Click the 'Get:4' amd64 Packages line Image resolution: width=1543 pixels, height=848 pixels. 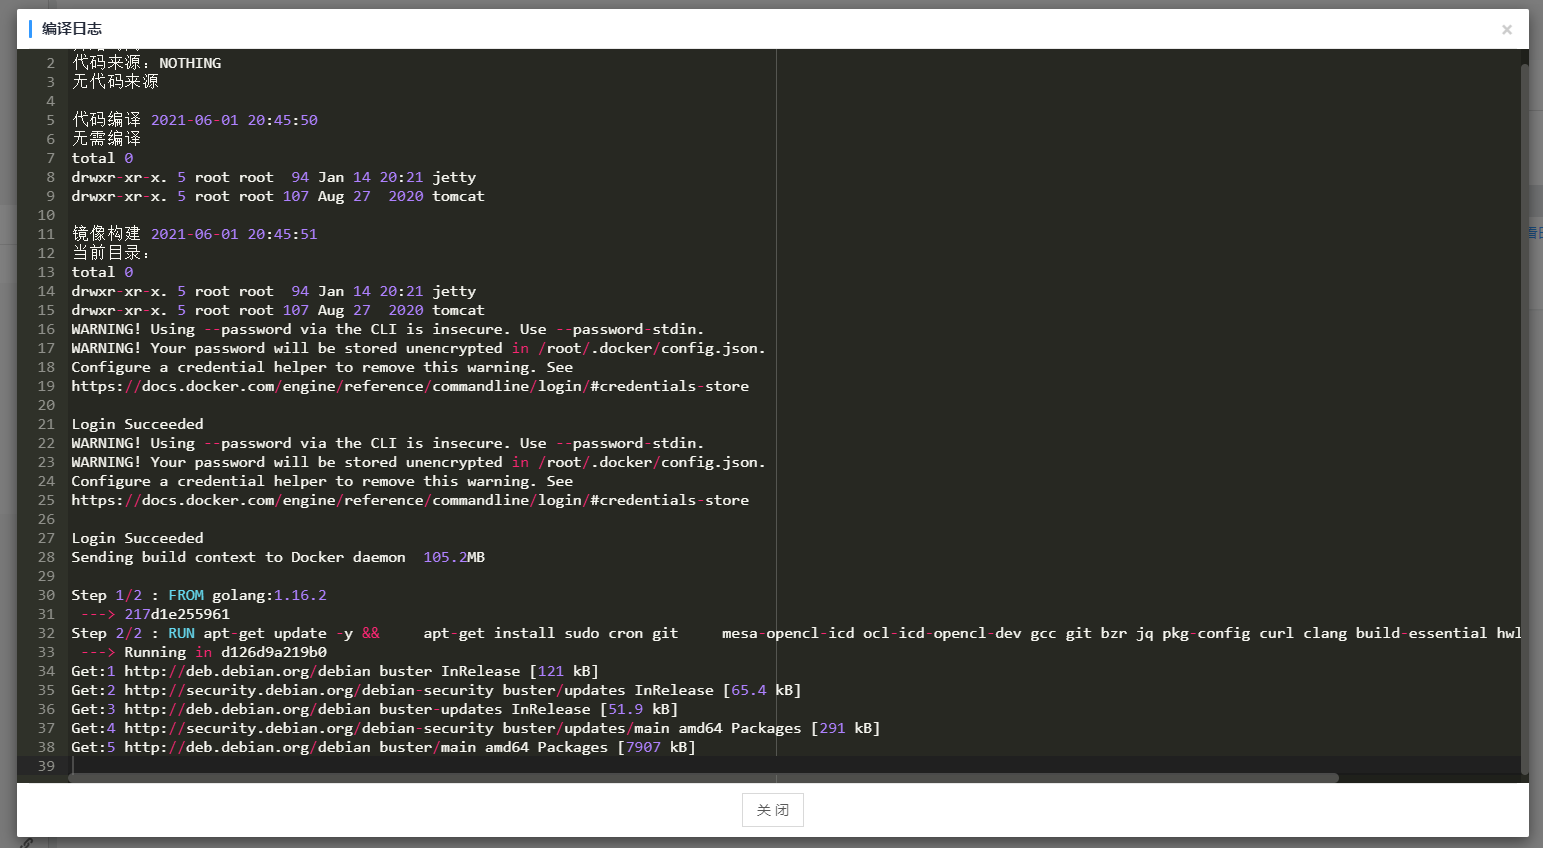click(x=476, y=728)
